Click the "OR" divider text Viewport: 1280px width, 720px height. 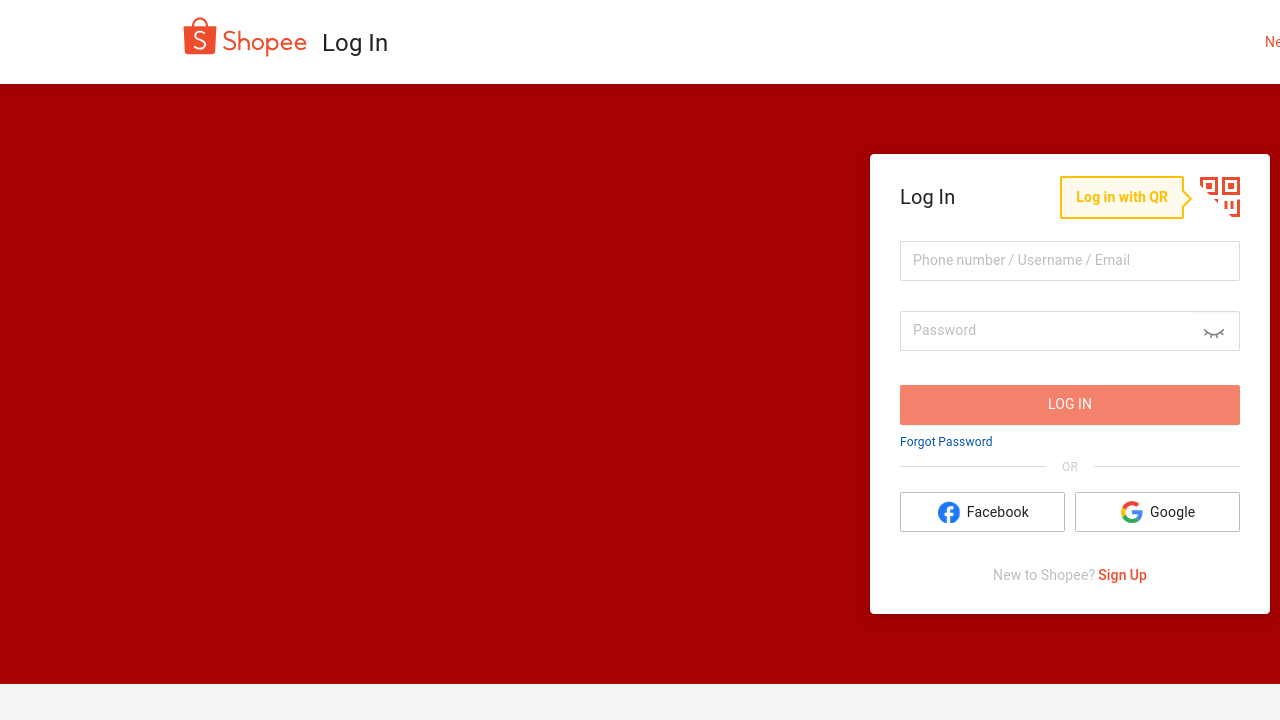[1070, 467]
